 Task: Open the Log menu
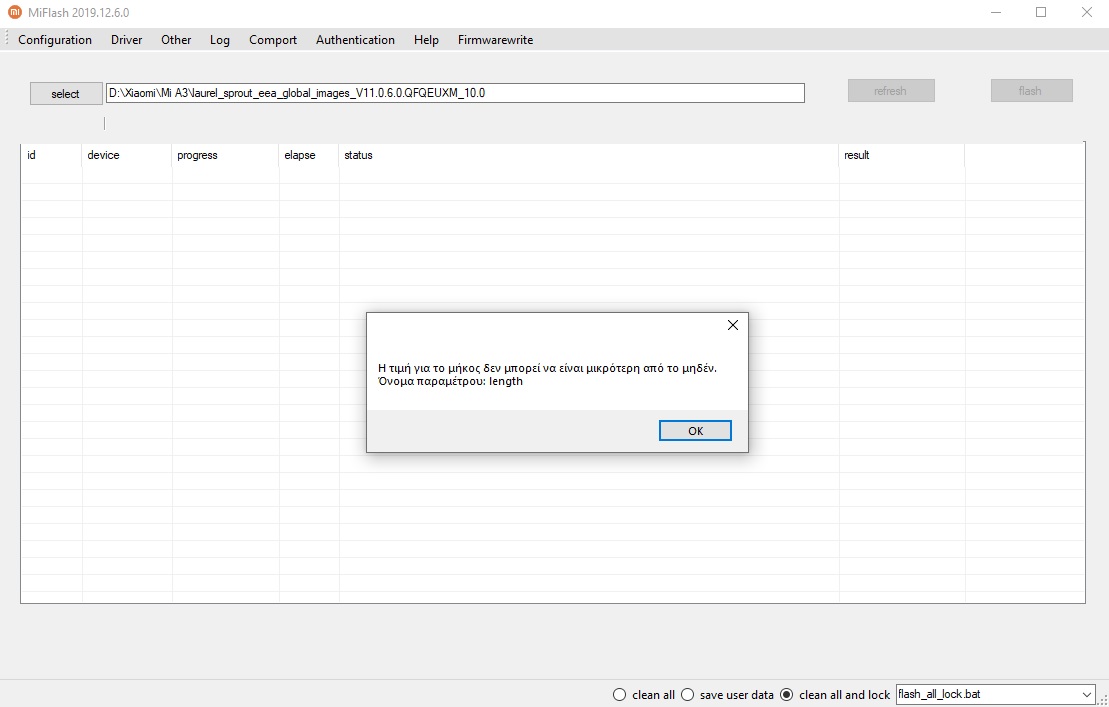point(220,40)
